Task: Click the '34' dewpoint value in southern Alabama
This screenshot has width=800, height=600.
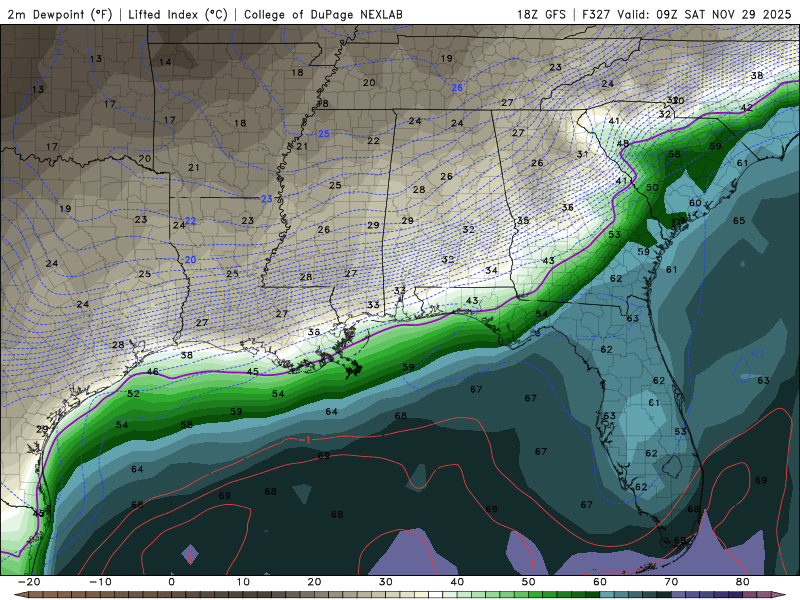Action: (491, 270)
